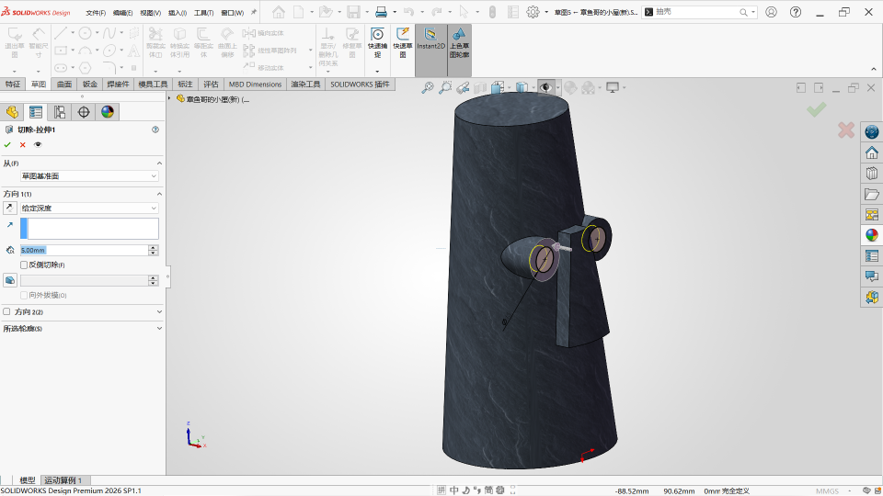Open Custom Properties in the task pane
Screen dimensions: 883x496
click(872, 256)
